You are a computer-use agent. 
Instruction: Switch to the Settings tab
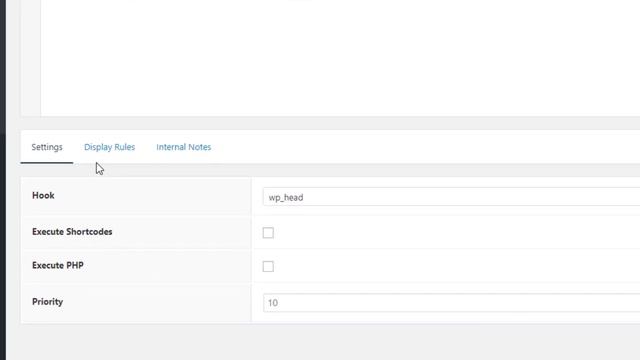47,147
